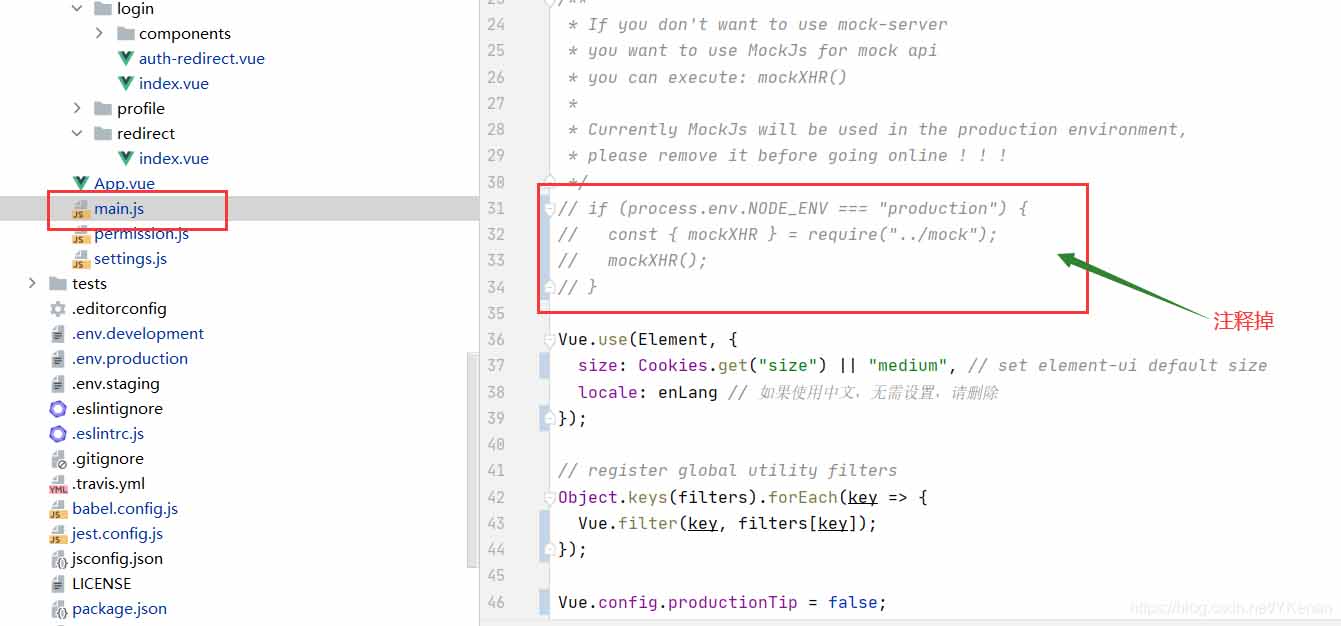Click the icon of .gitignore
1341x626 pixels.
tap(58, 459)
